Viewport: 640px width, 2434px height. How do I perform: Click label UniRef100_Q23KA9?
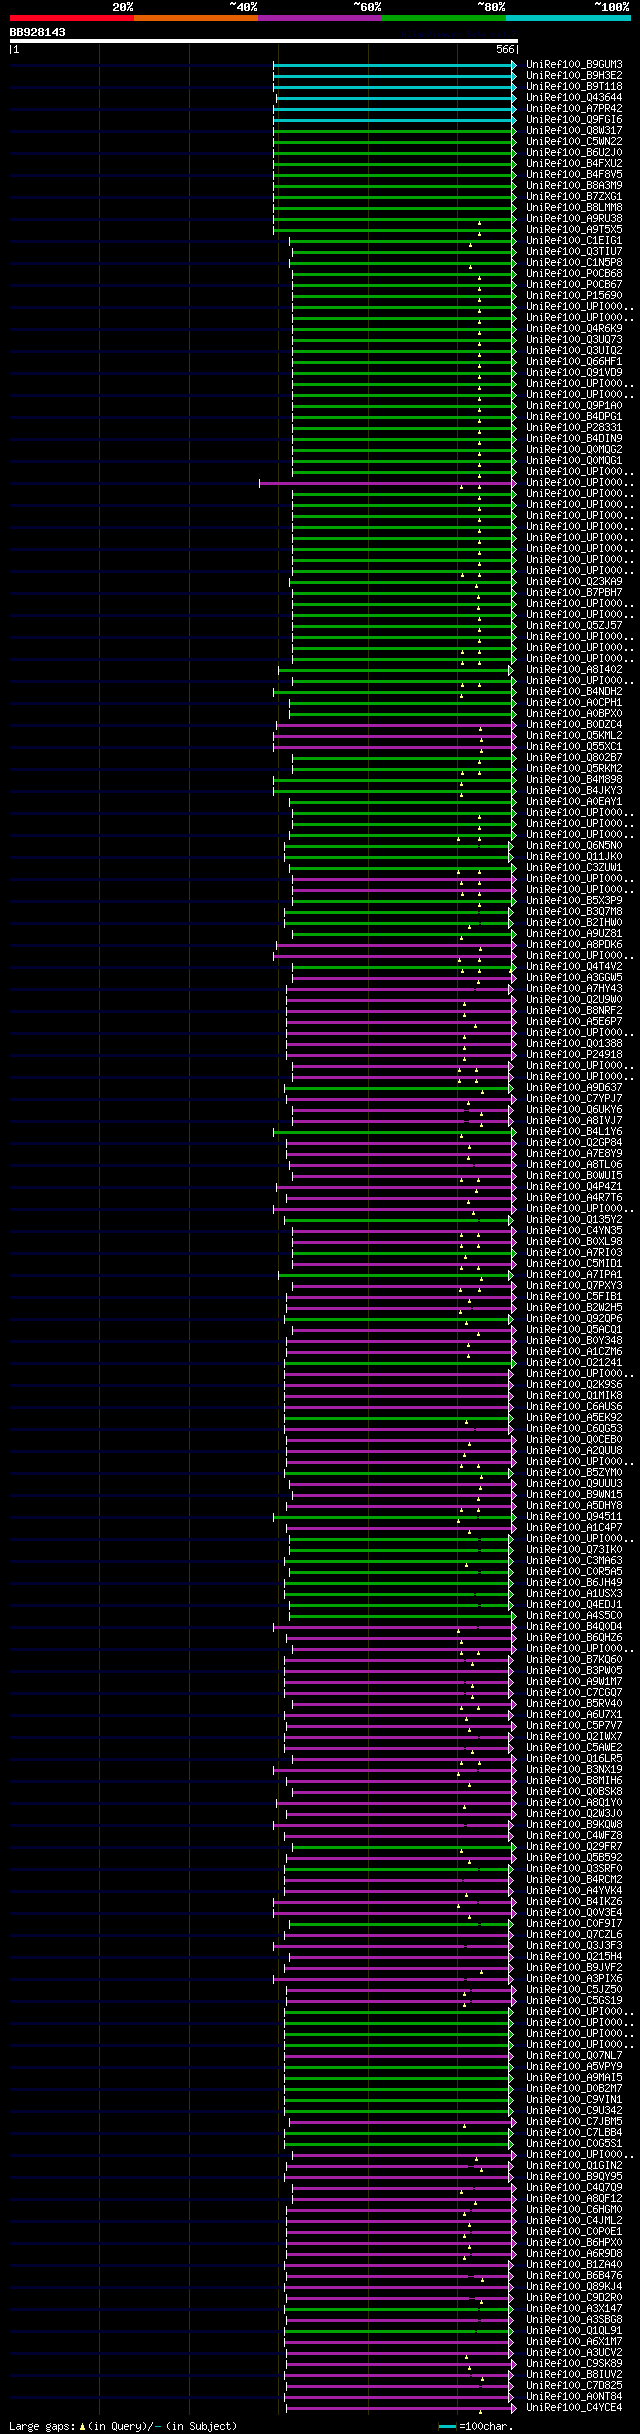click(574, 582)
